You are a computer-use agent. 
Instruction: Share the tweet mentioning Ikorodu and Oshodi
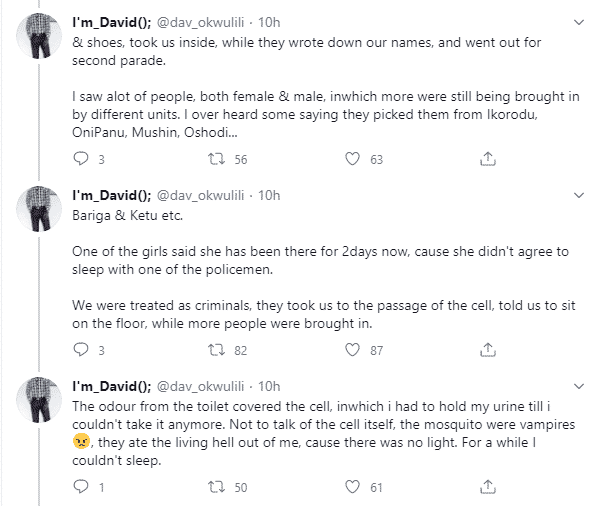click(x=487, y=158)
